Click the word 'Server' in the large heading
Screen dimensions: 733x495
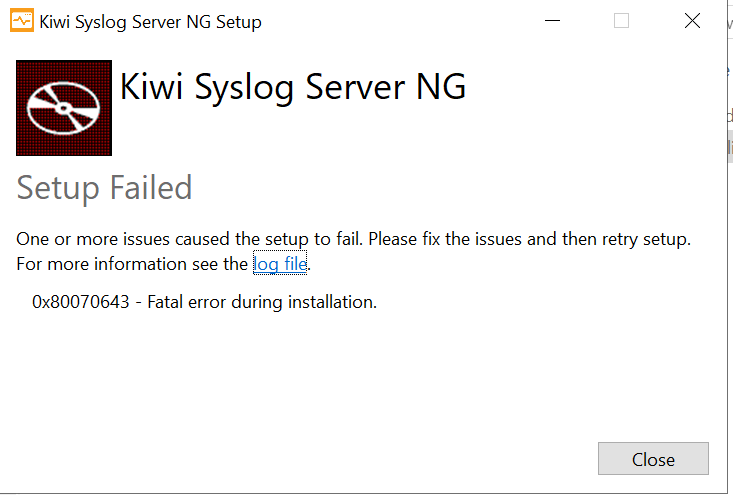coord(354,87)
